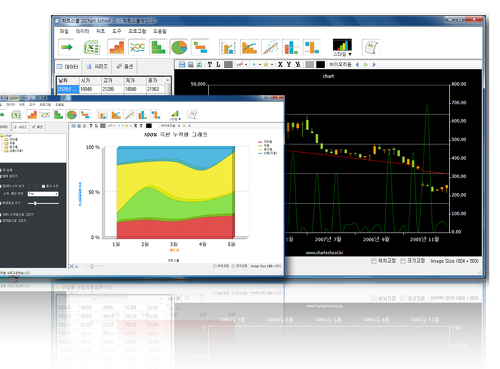Switch to the 시리즈 tab in back window
The image size is (500, 369).
97,67
